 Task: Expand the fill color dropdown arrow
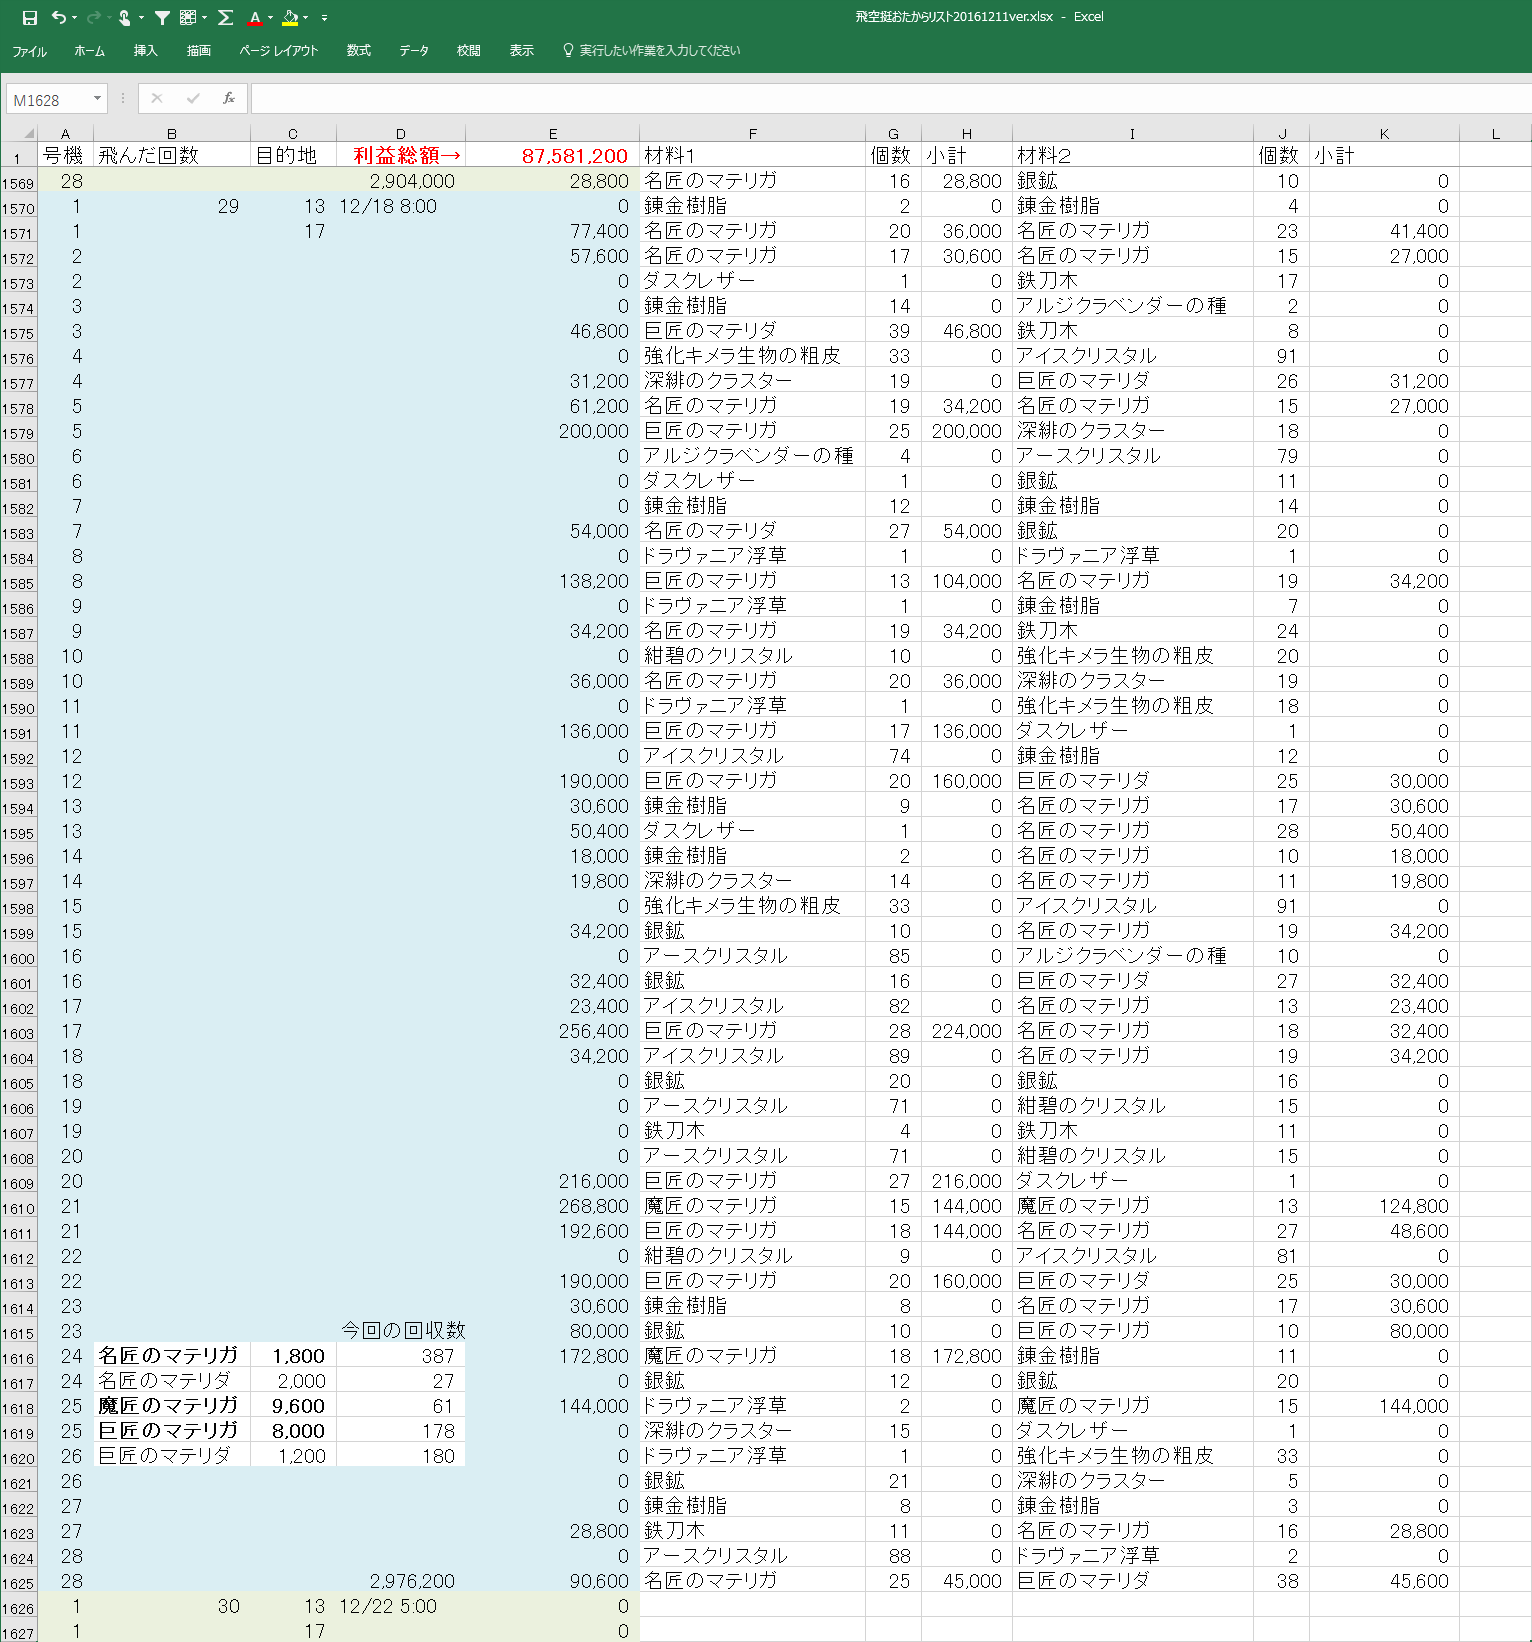[306, 18]
